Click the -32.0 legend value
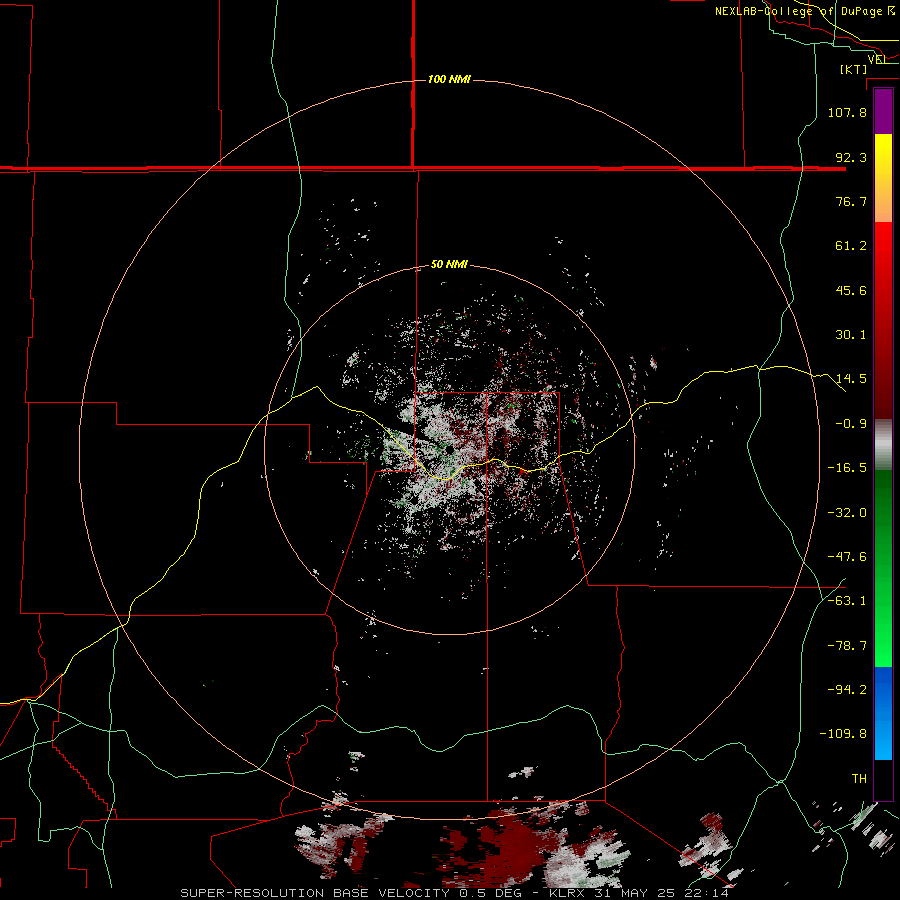The height and width of the screenshot is (900, 900). click(x=847, y=513)
